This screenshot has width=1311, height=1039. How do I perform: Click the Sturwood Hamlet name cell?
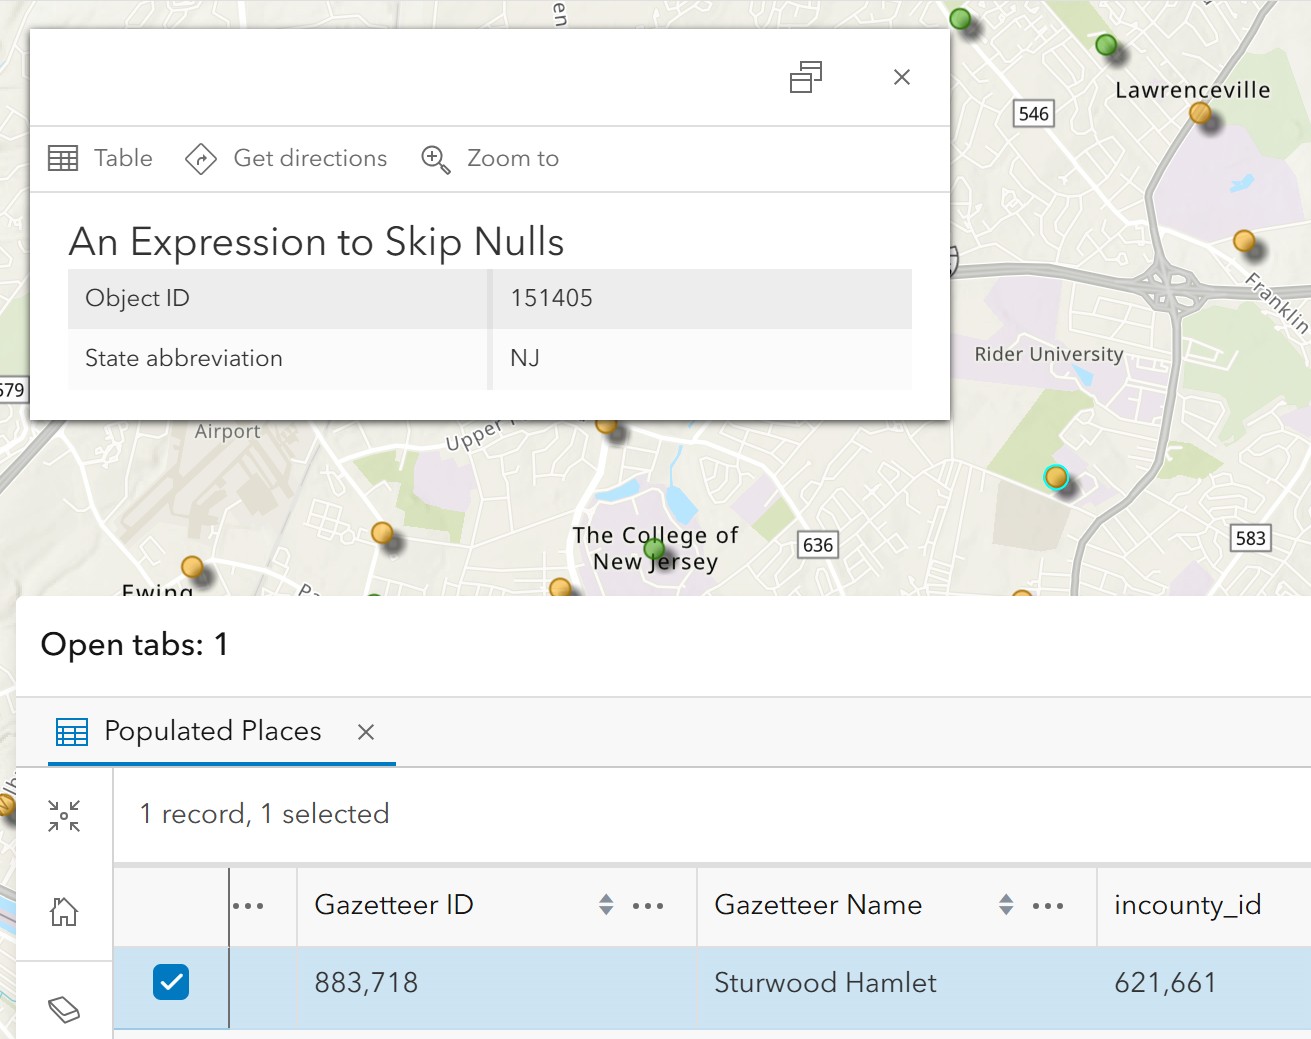(x=825, y=983)
